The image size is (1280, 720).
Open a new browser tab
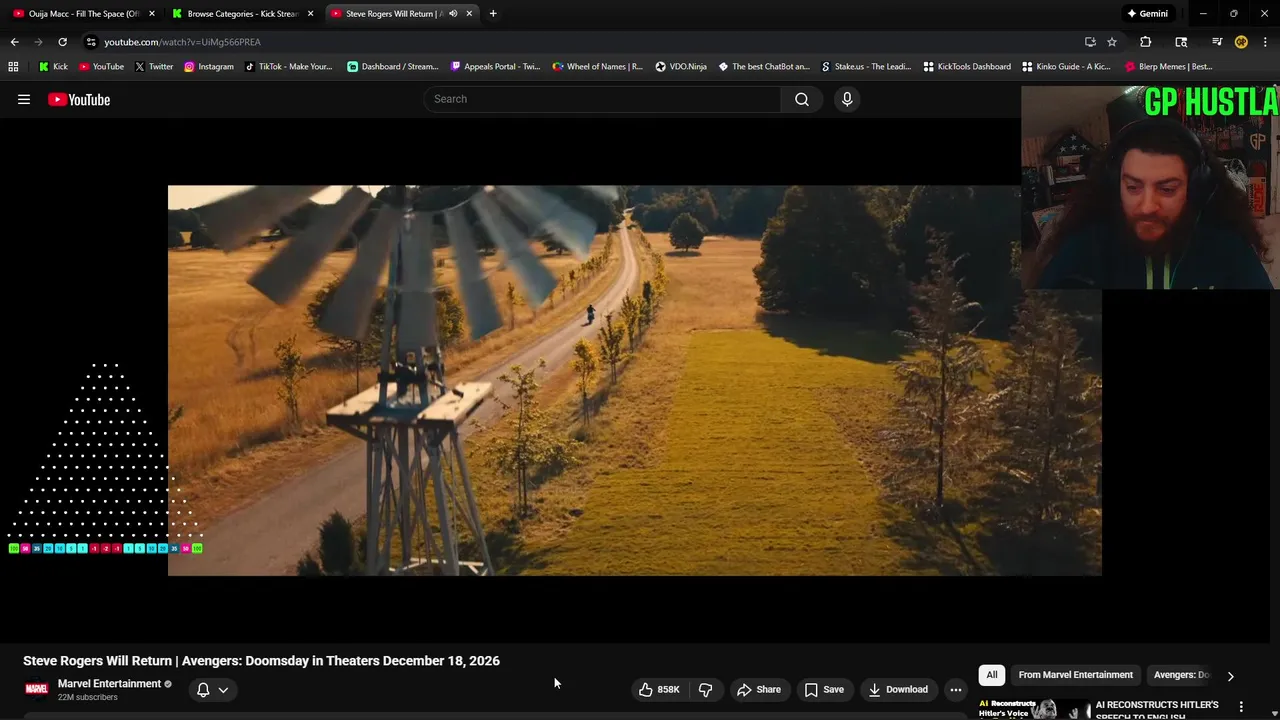pyautogui.click(x=493, y=14)
